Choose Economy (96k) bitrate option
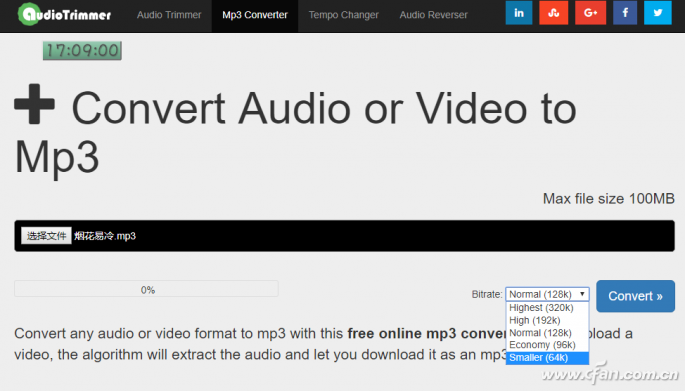 (x=547, y=345)
